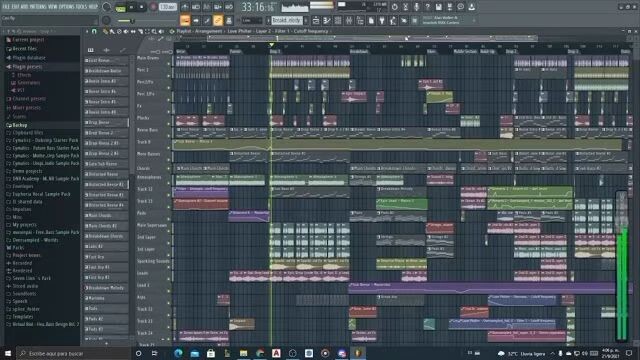Toggle the metronome button
This screenshot has width=640, height=360.
185,7
